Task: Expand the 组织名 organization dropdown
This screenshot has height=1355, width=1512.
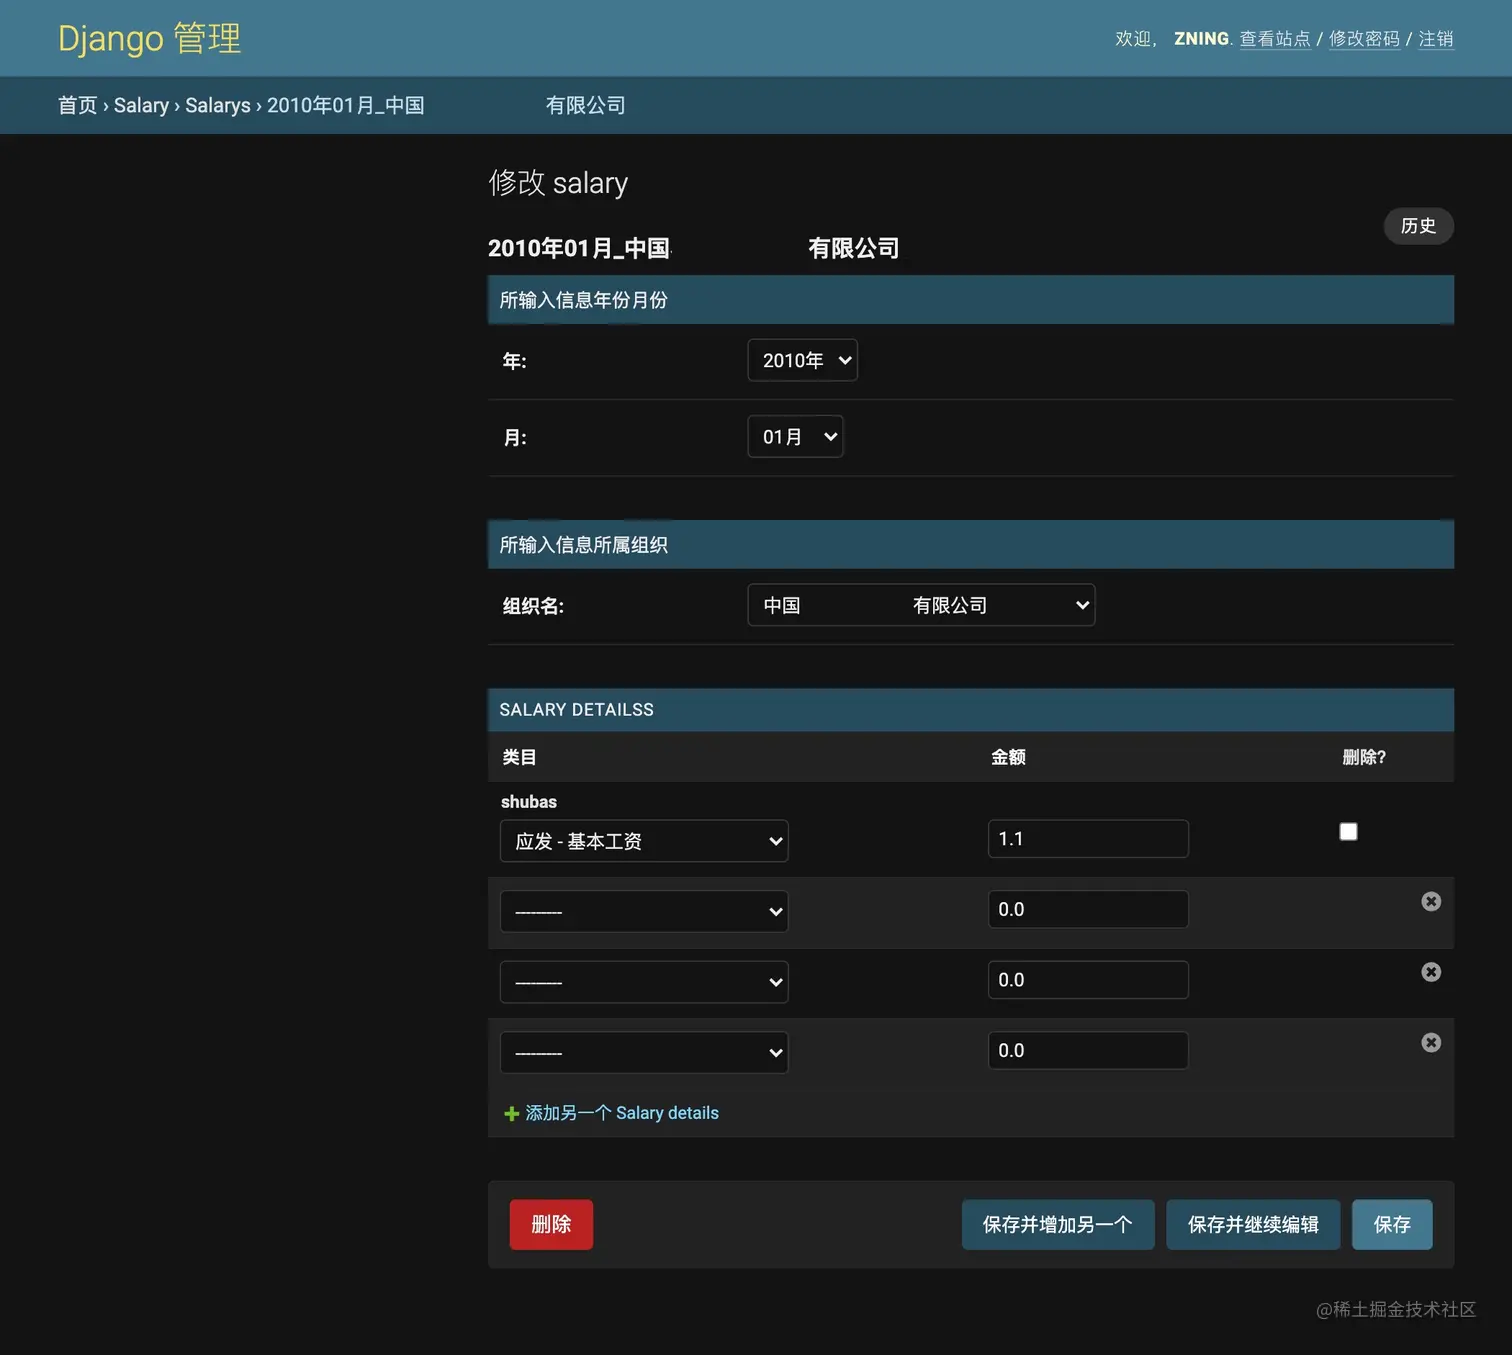Action: tap(921, 605)
